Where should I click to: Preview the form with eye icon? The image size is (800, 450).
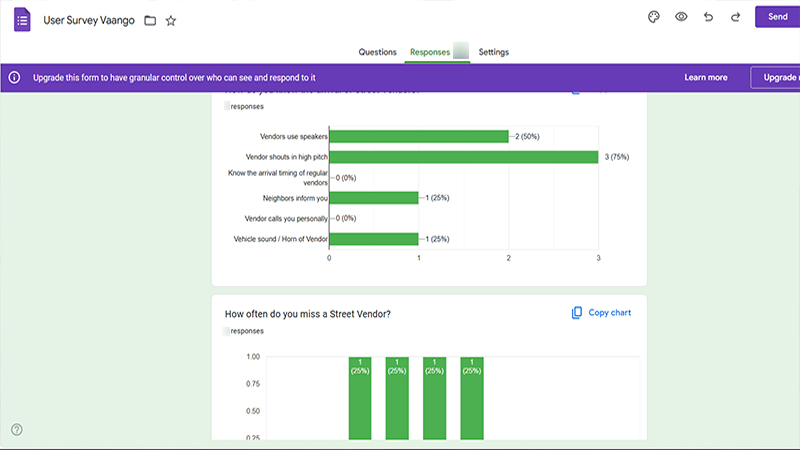681,17
